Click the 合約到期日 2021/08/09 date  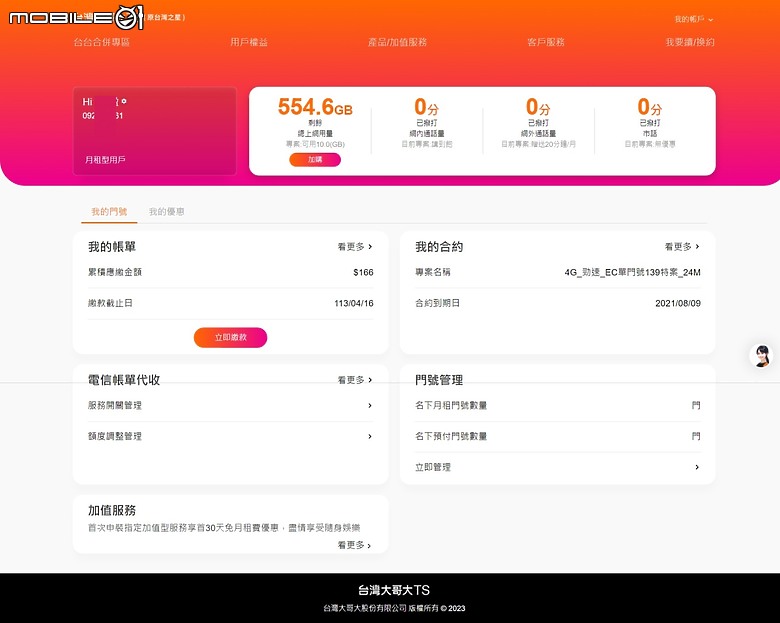tap(678, 304)
